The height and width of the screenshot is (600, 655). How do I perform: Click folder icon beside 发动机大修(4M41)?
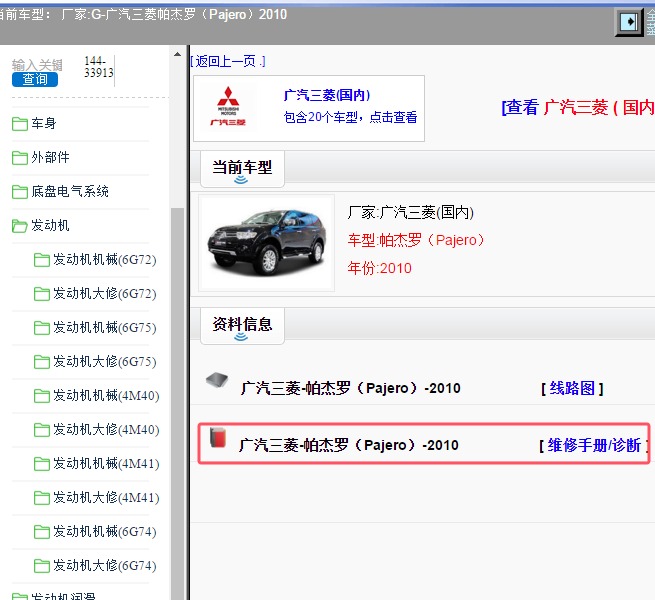(x=41, y=498)
